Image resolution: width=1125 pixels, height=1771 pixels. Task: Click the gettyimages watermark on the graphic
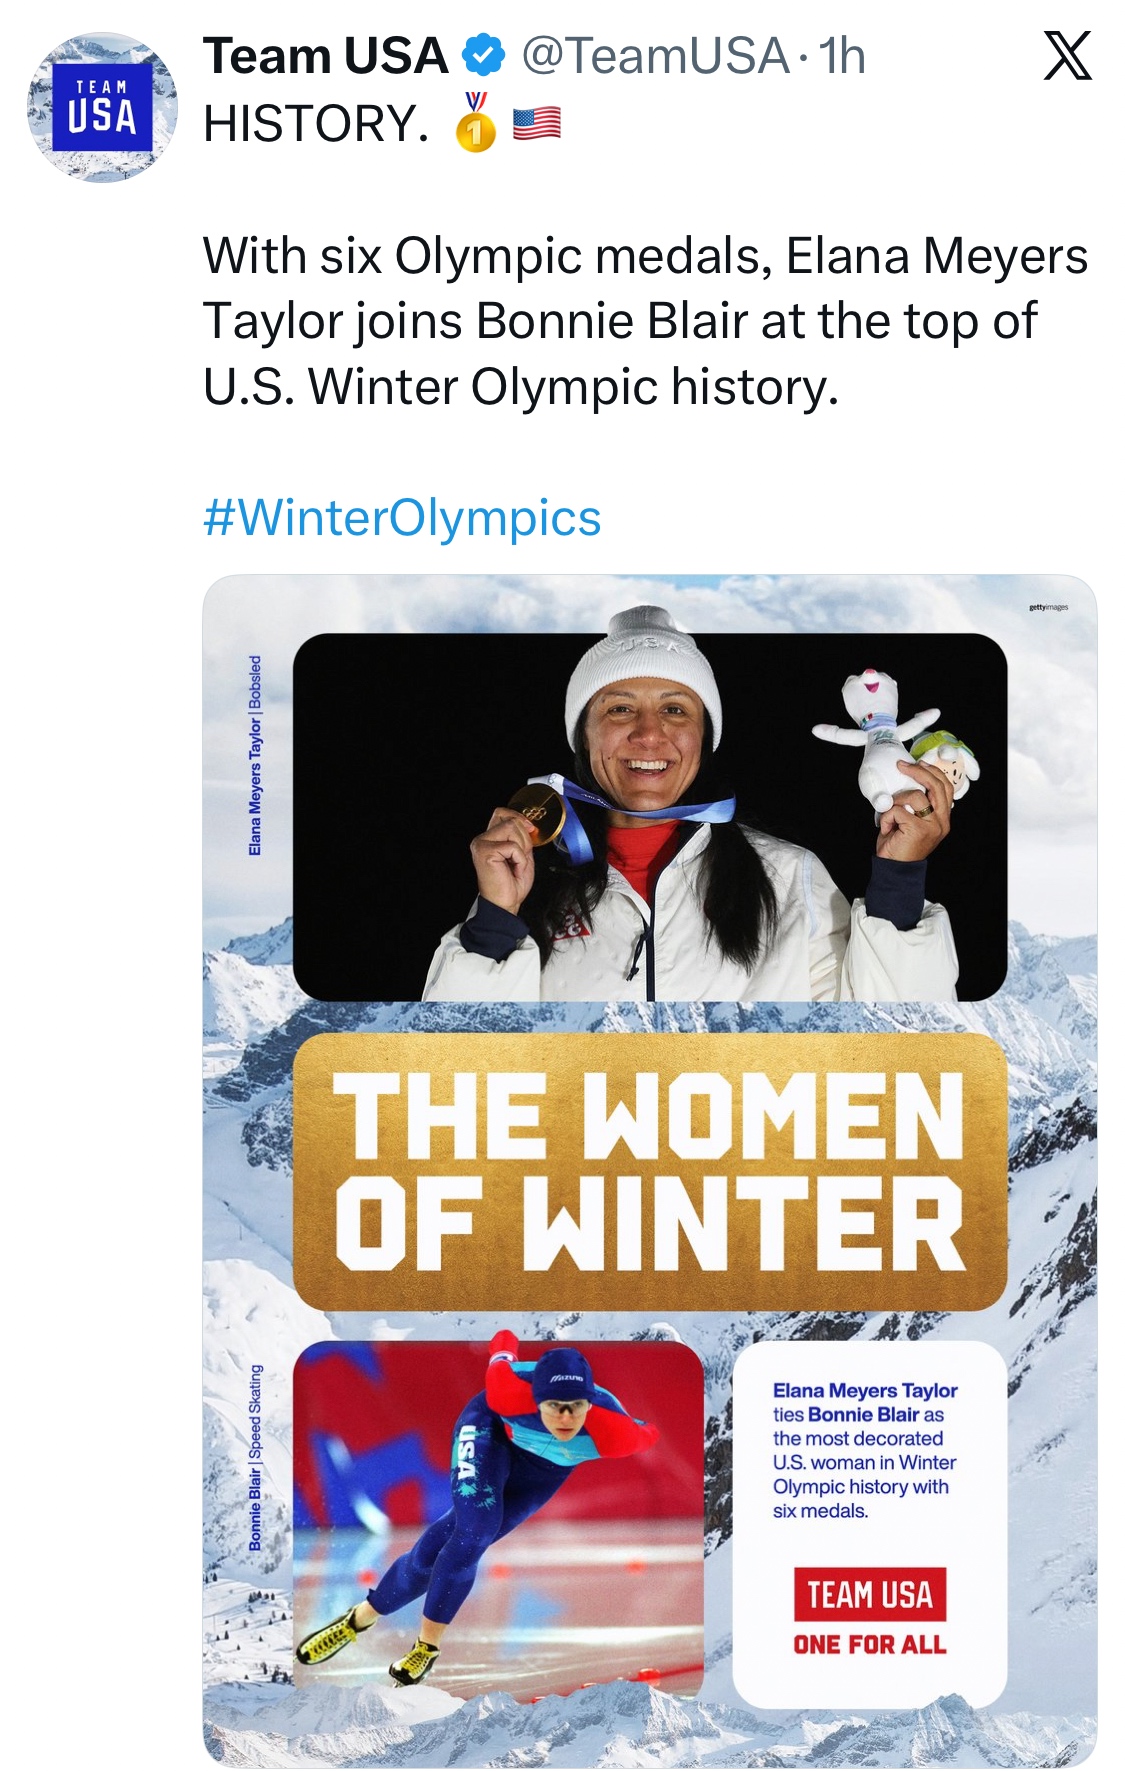click(x=1048, y=607)
